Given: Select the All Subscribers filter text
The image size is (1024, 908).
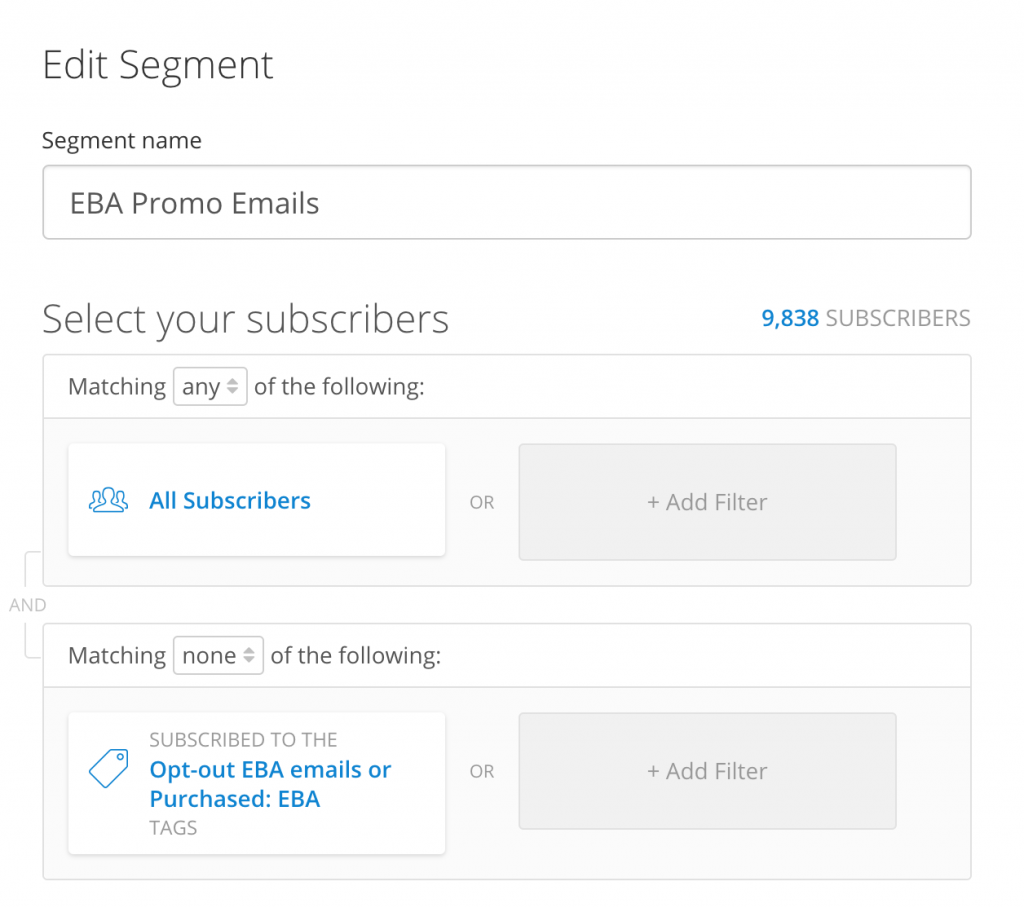Looking at the screenshot, I should tap(230, 500).
